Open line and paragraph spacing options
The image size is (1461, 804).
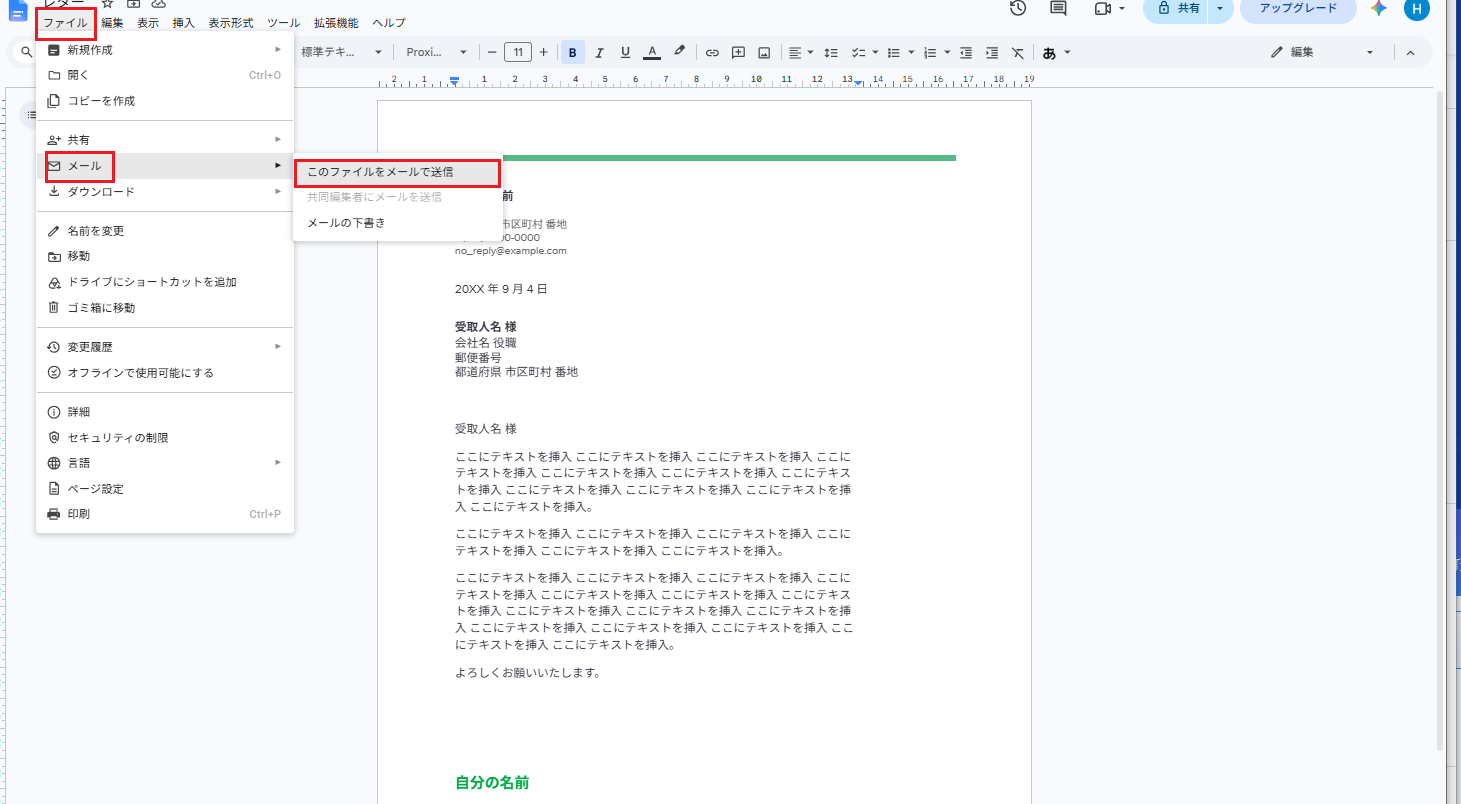pyautogui.click(x=830, y=52)
